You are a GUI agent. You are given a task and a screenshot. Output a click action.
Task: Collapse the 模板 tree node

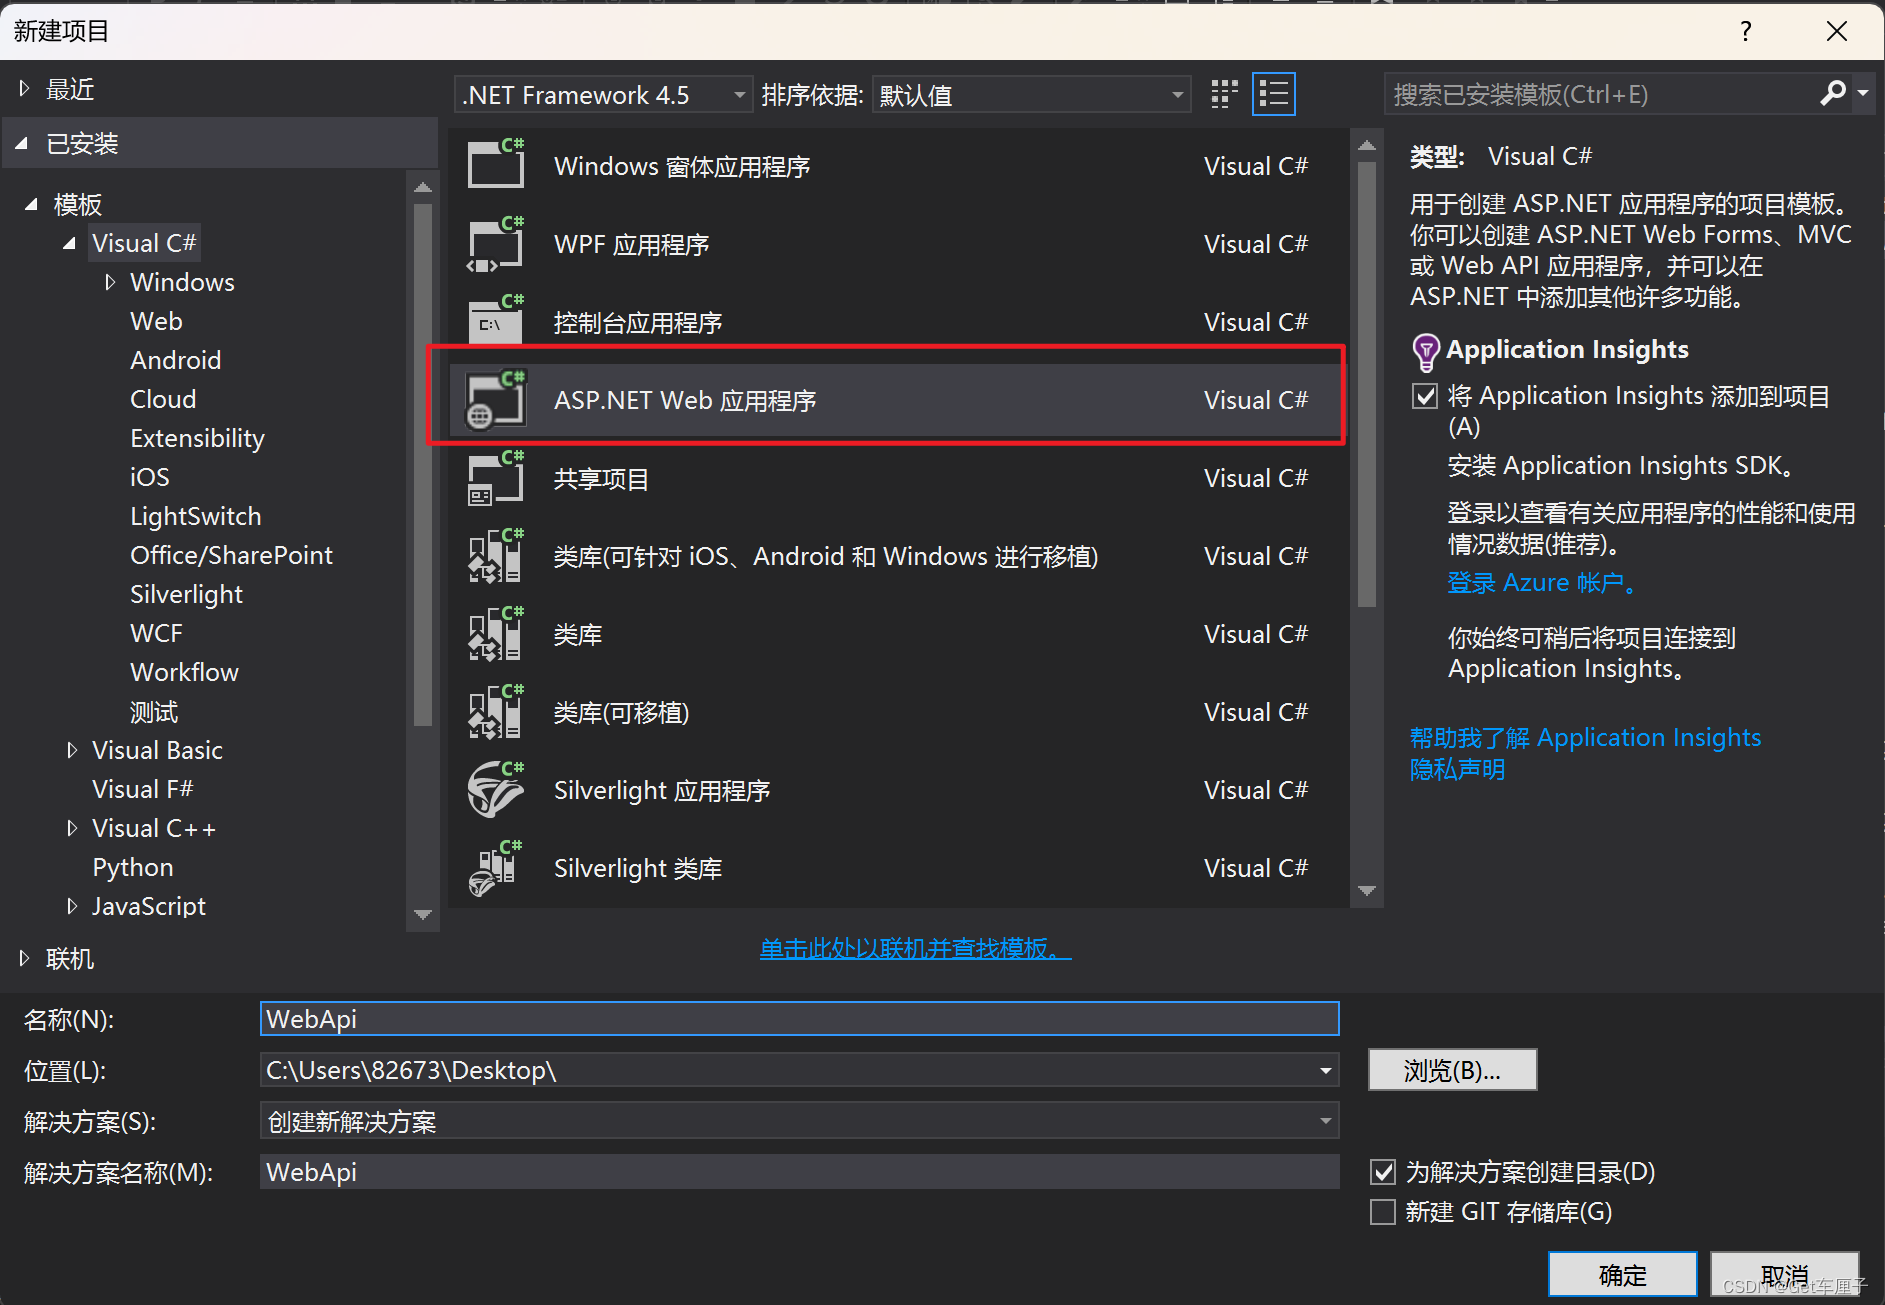32,204
